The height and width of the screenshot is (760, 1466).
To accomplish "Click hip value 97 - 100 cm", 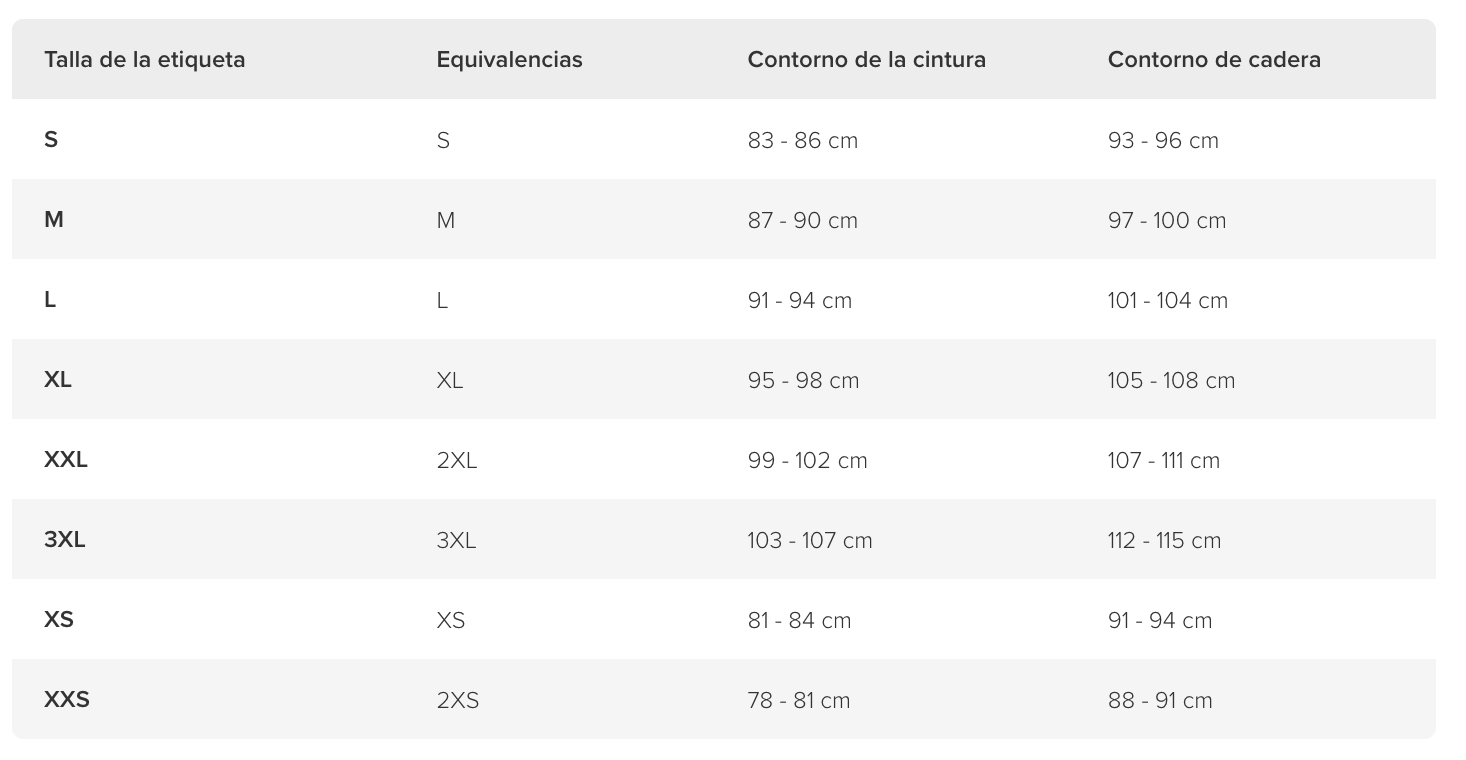I will [x=1167, y=220].
